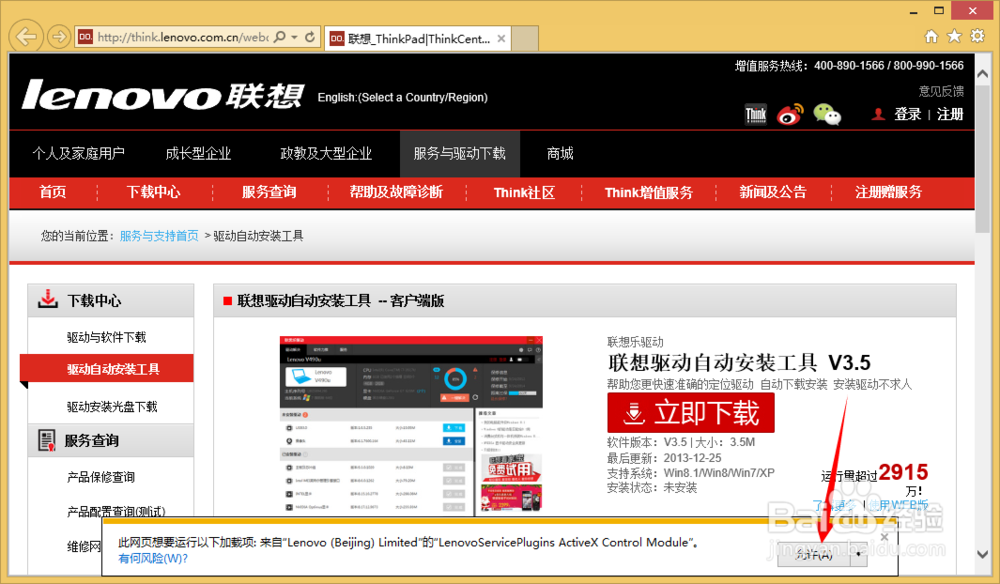This screenshot has width=1000, height=584.
Task: Click the browser Forward arrow button
Action: point(59,36)
